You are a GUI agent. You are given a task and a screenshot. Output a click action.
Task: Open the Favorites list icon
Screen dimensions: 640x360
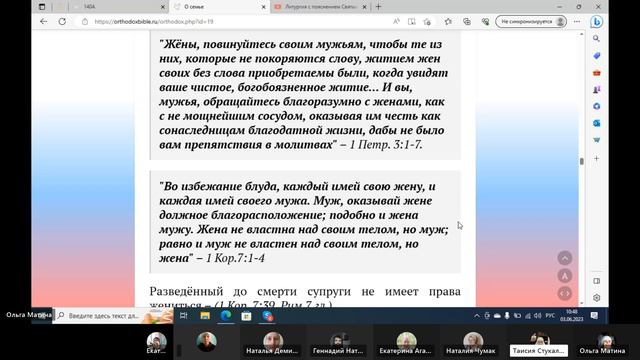[x=448, y=22]
